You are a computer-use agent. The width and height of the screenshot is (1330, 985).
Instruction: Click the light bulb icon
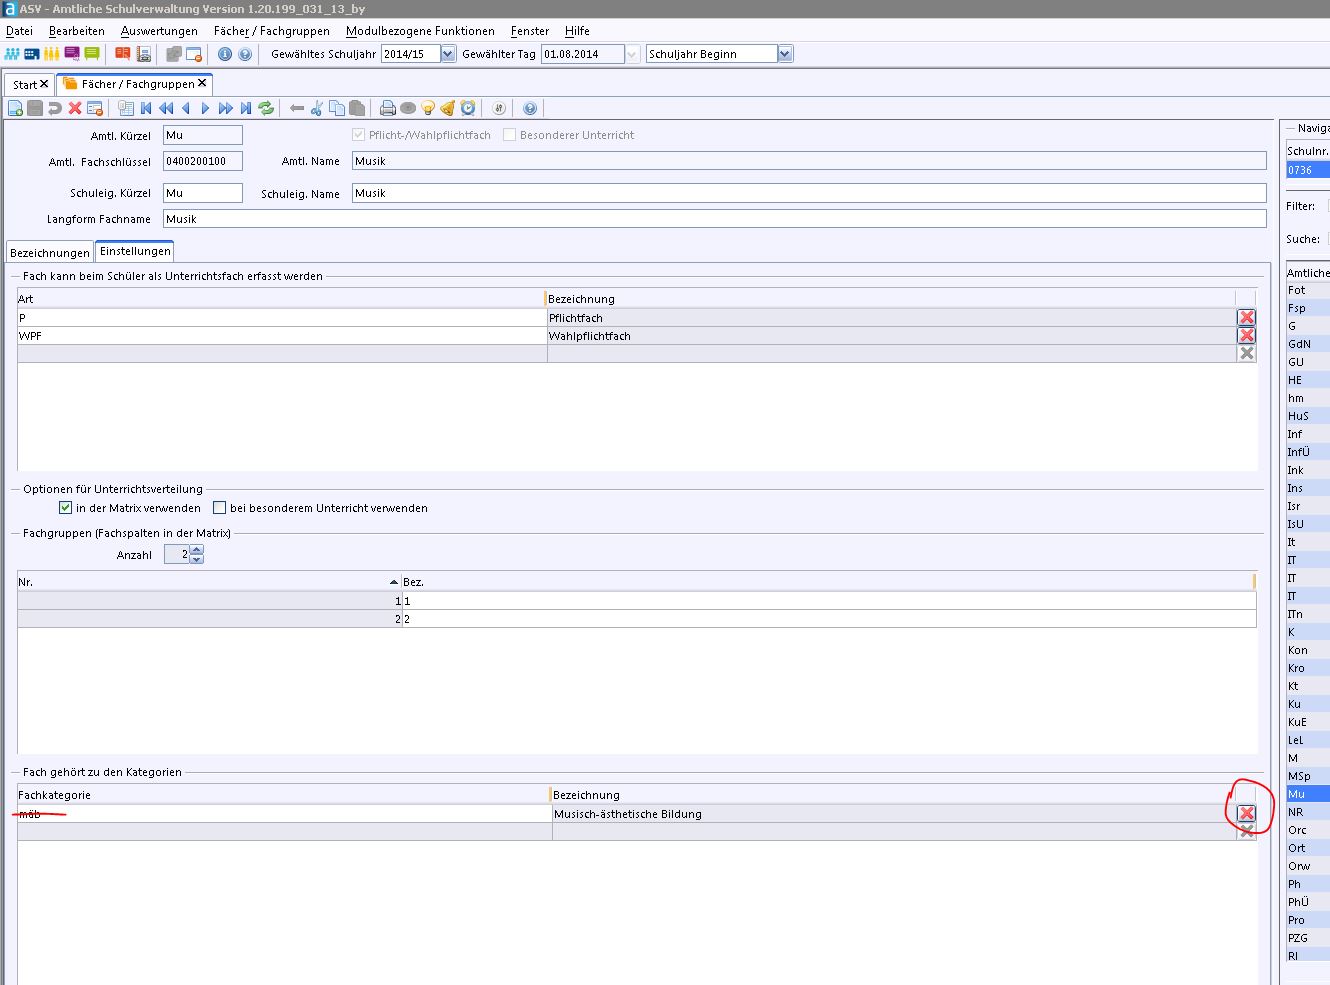[x=428, y=108]
